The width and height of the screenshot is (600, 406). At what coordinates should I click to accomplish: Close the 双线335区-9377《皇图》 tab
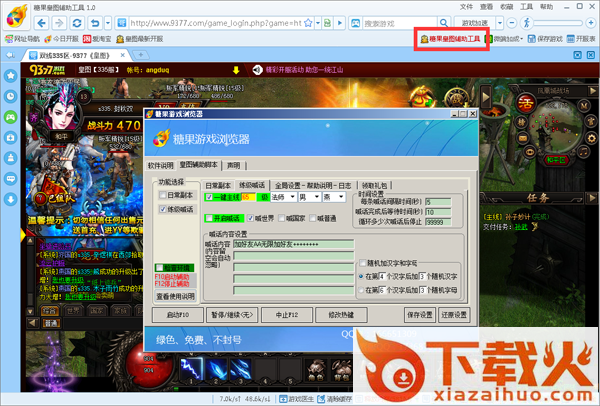point(123,55)
